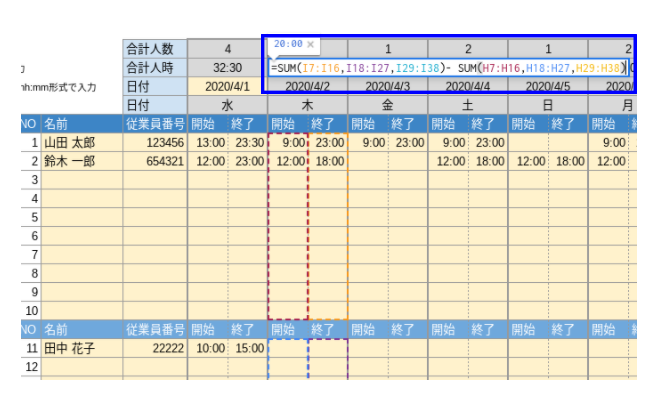The width and height of the screenshot is (665, 399).
Task: Select 鈴木 一郎's Saturday start 12:00
Action: [448, 161]
